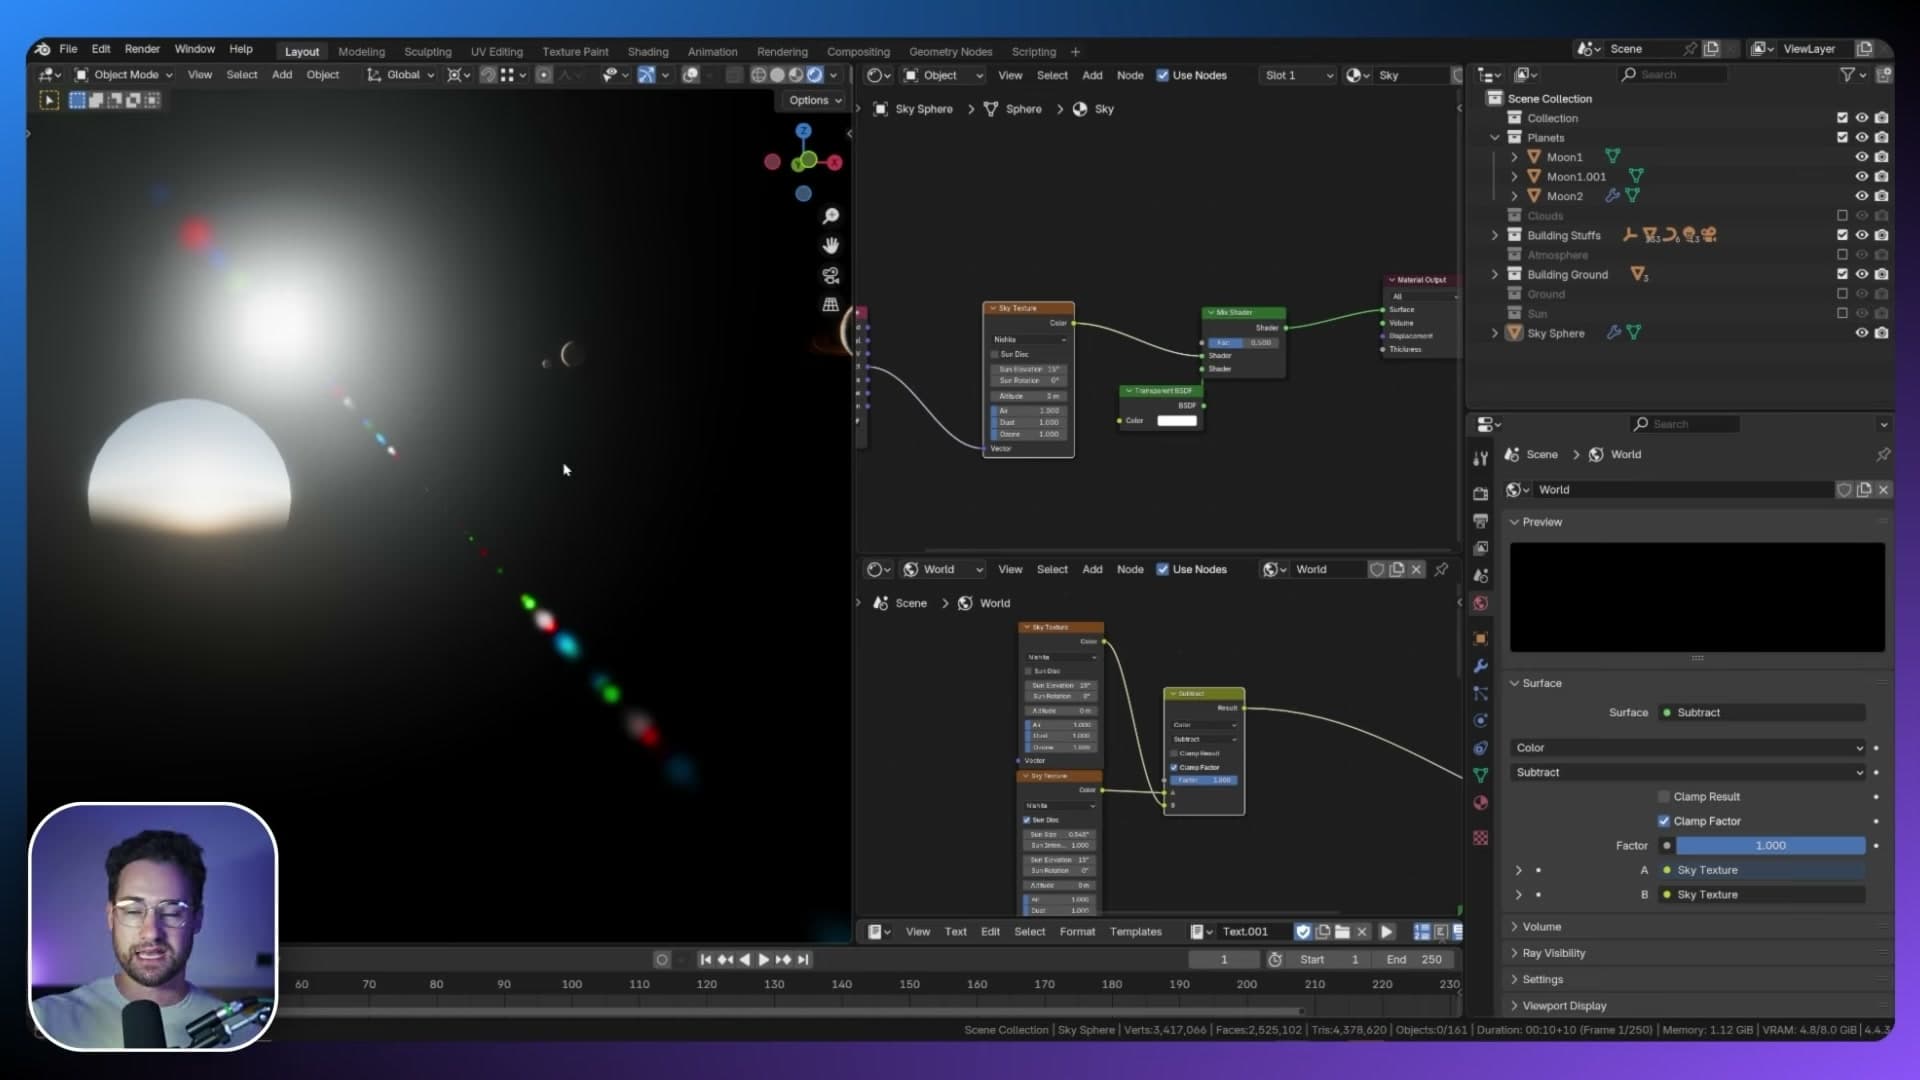The image size is (1920, 1080).
Task: Toggle perspective/orthographic grid icon
Action: (830, 305)
